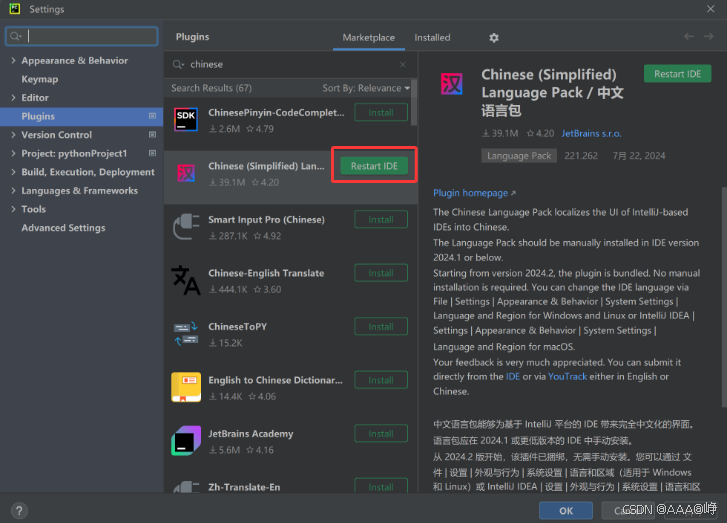Open help with the question mark button

click(19, 511)
